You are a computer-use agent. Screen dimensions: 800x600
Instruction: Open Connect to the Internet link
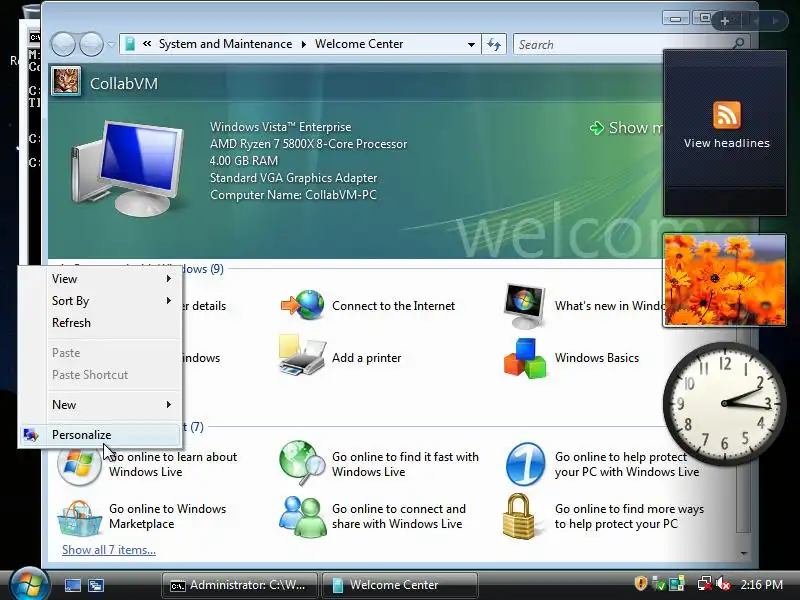coord(393,306)
